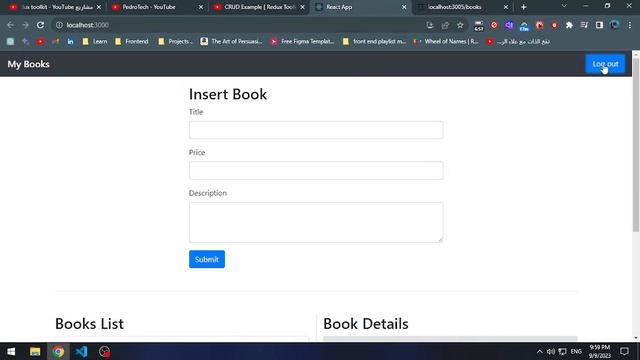Screen dimensions: 640x360
Task: Go back with the browser back arrow
Action: pos(10,25)
